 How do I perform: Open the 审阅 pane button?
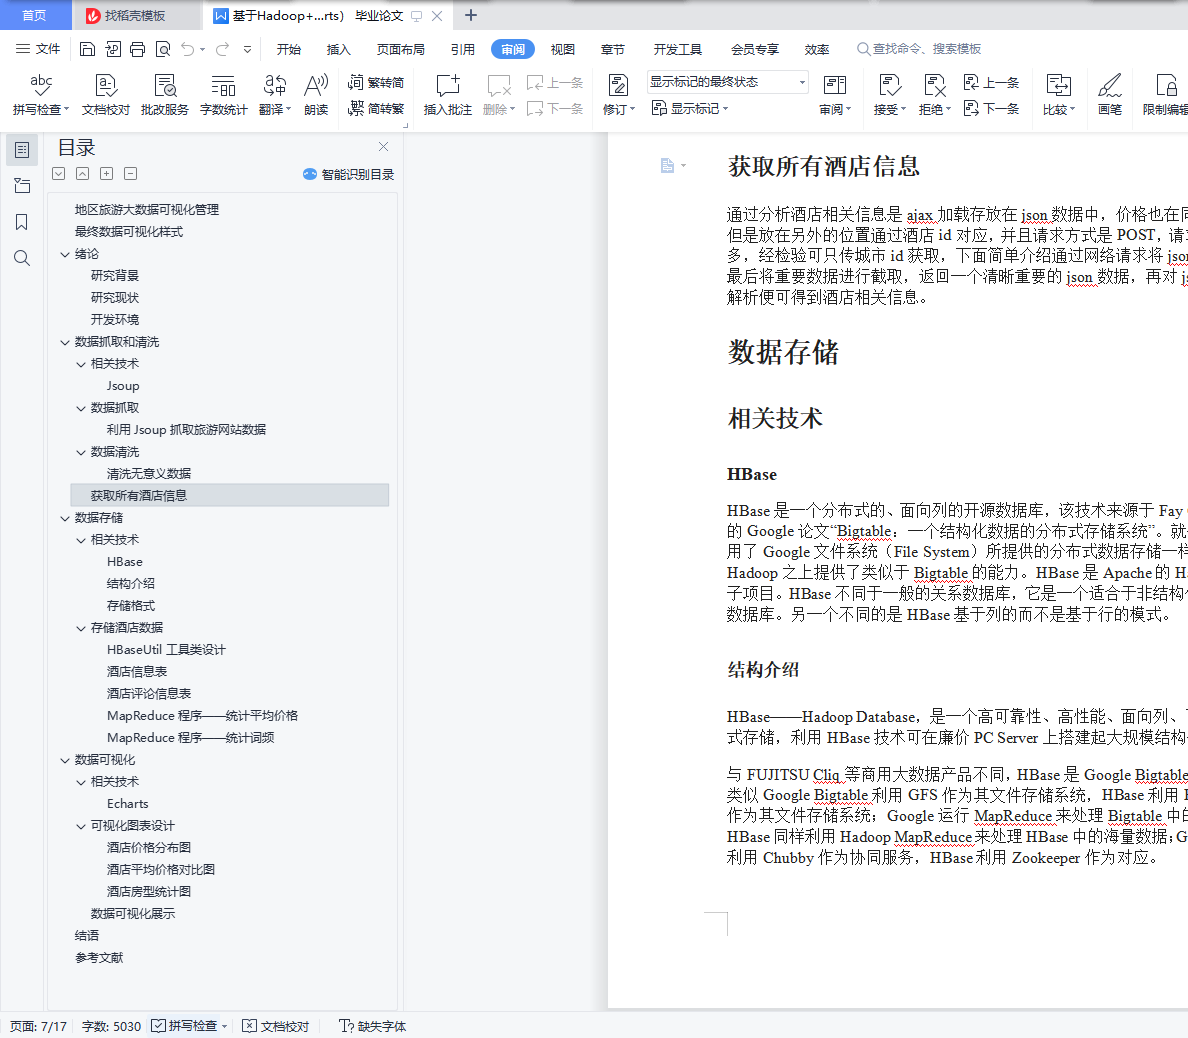coord(835,95)
